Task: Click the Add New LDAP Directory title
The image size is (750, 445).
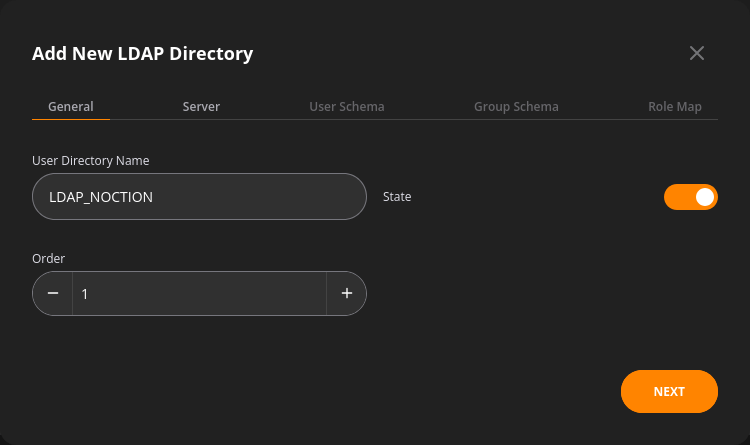Action: pyautogui.click(x=143, y=54)
